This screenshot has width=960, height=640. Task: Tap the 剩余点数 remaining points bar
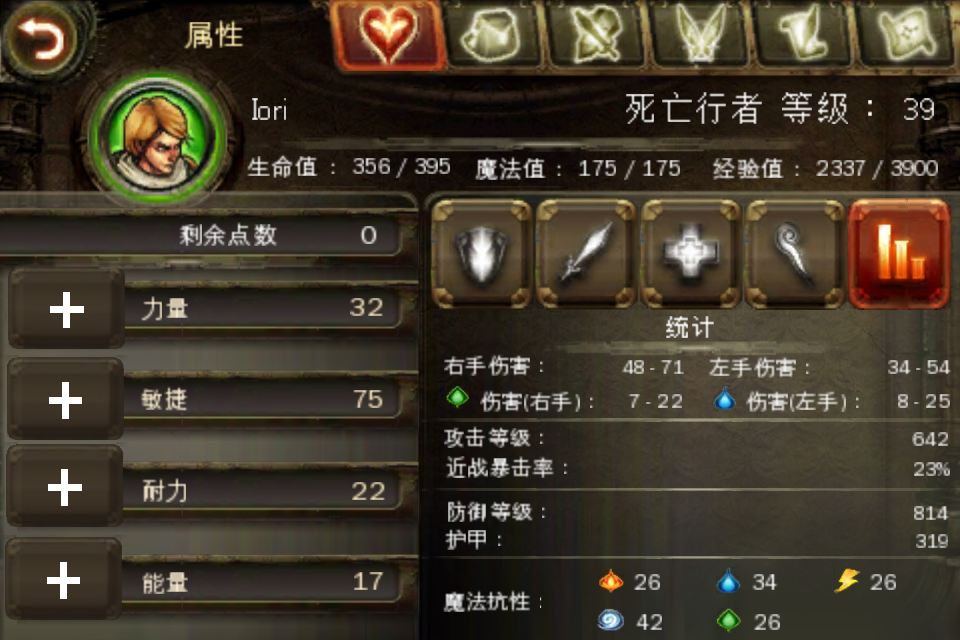pos(202,235)
